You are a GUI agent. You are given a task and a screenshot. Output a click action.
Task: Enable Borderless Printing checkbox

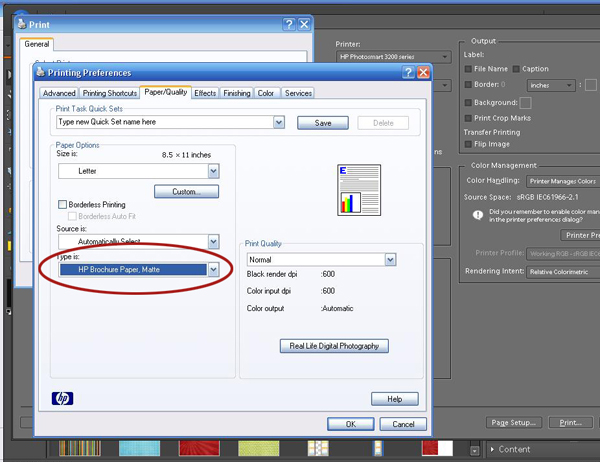coord(62,204)
